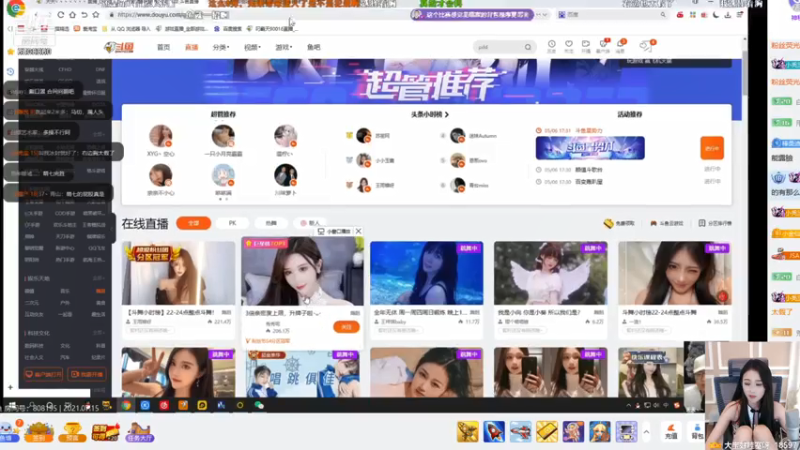The width and height of the screenshot is (800, 450).
Task: Select the 热舞 filter tab
Action: point(271,223)
